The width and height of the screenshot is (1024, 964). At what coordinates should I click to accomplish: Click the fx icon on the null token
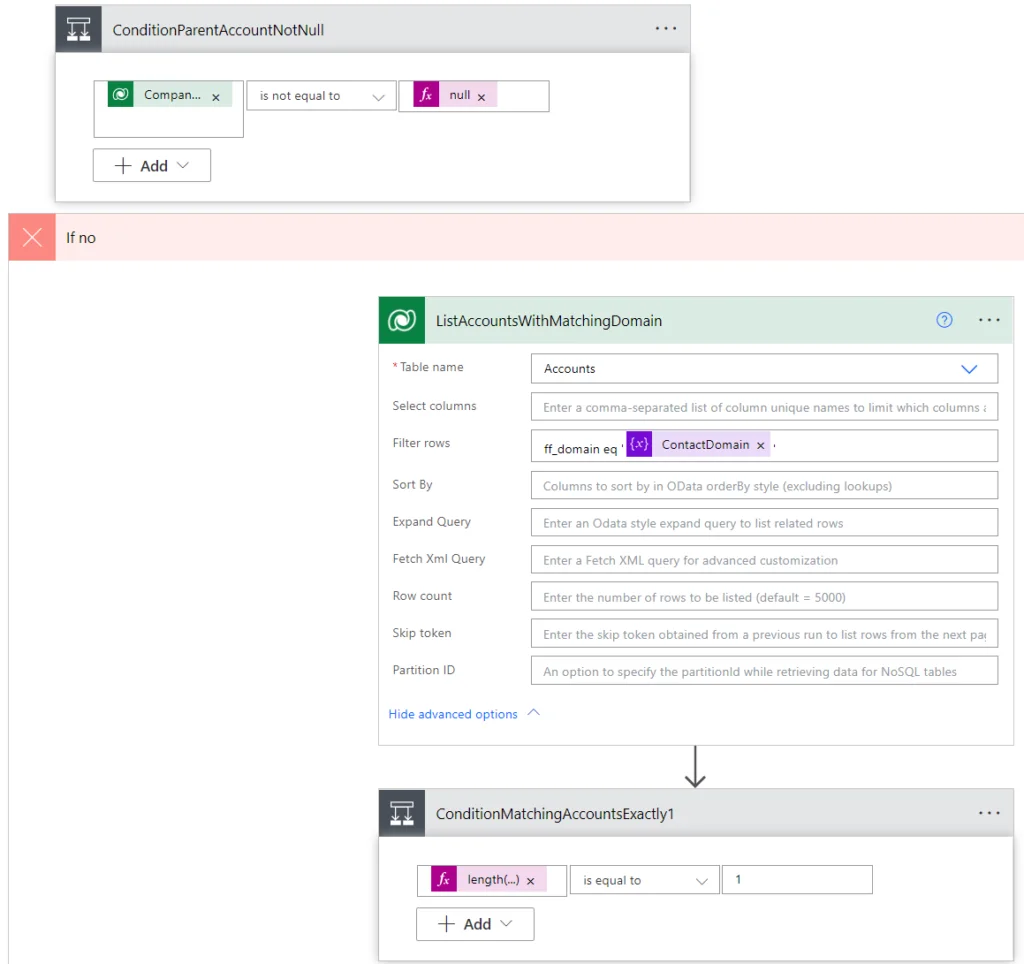click(428, 95)
